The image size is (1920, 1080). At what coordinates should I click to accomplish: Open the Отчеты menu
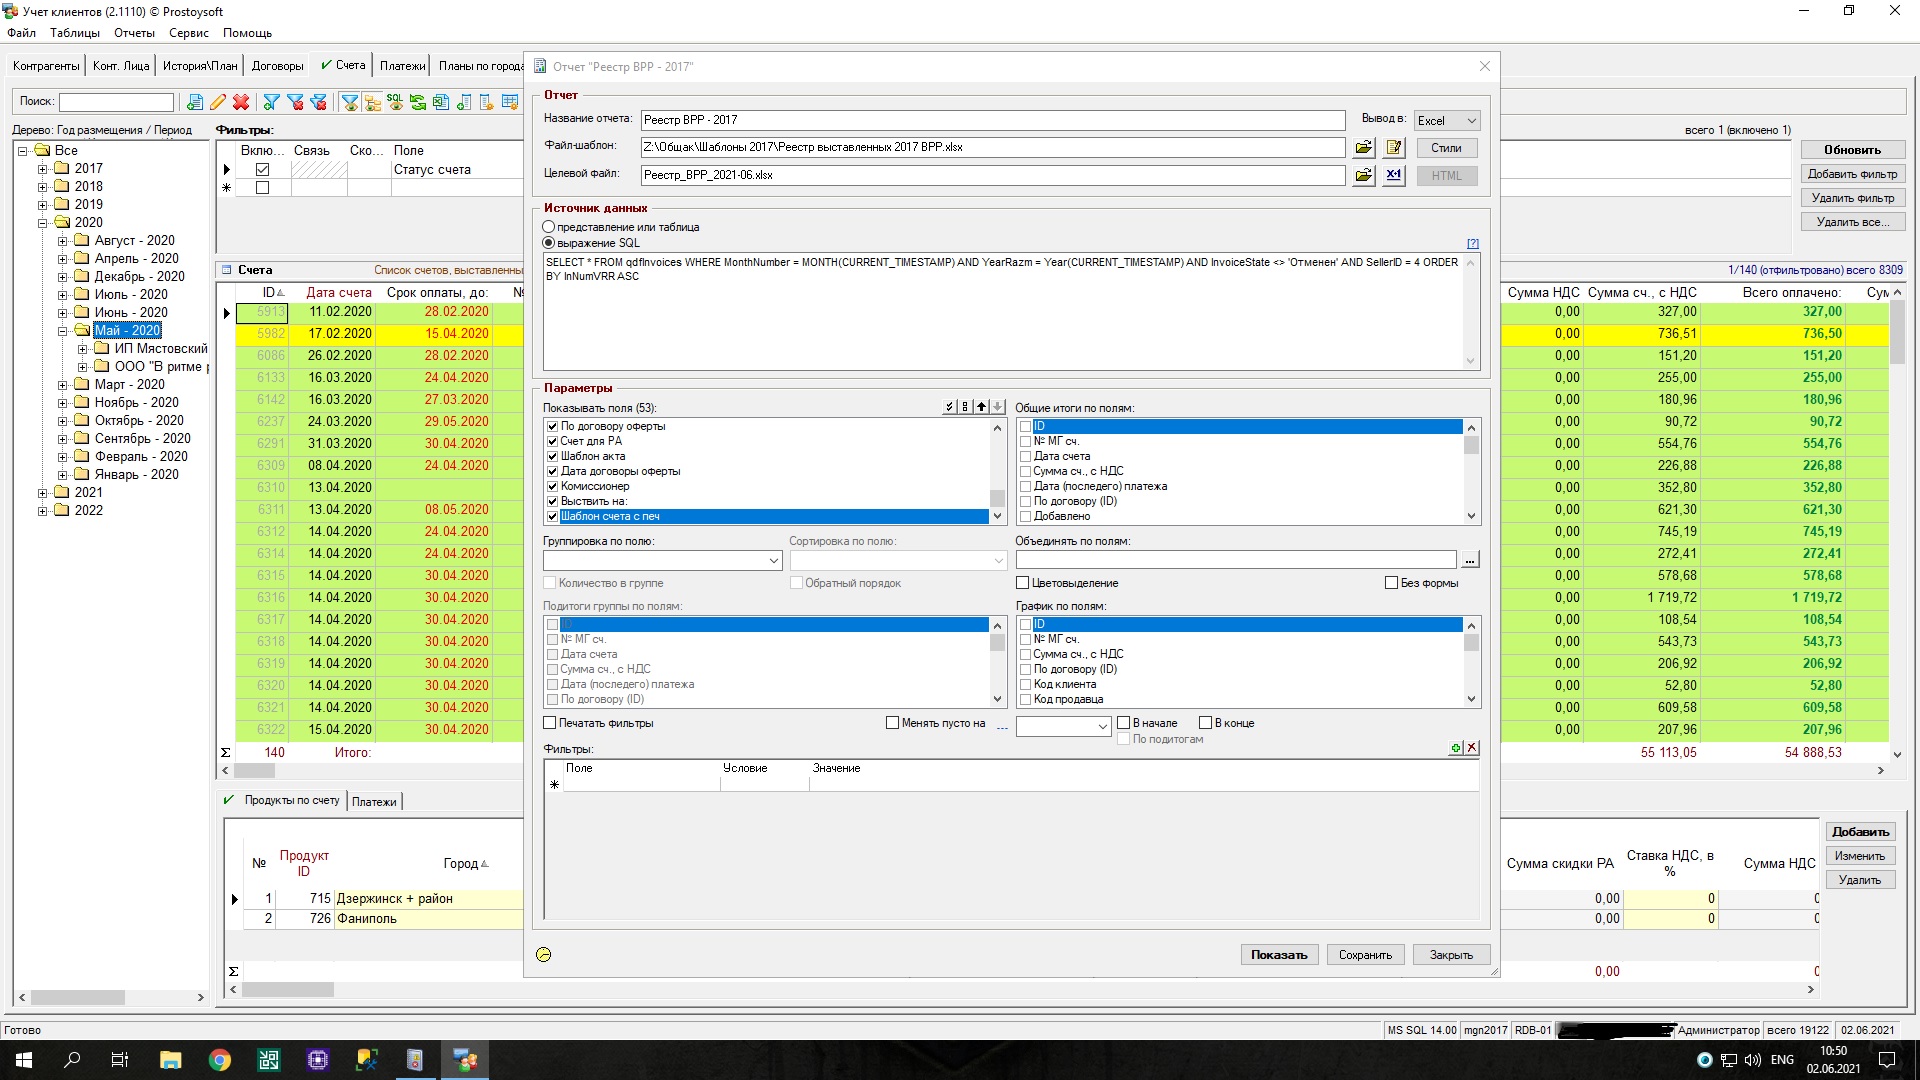[134, 33]
